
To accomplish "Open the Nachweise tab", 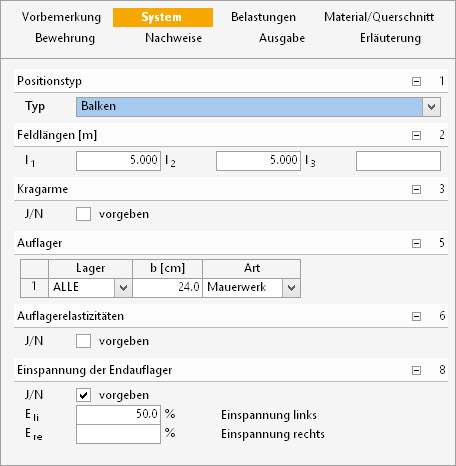I will tap(173, 38).
